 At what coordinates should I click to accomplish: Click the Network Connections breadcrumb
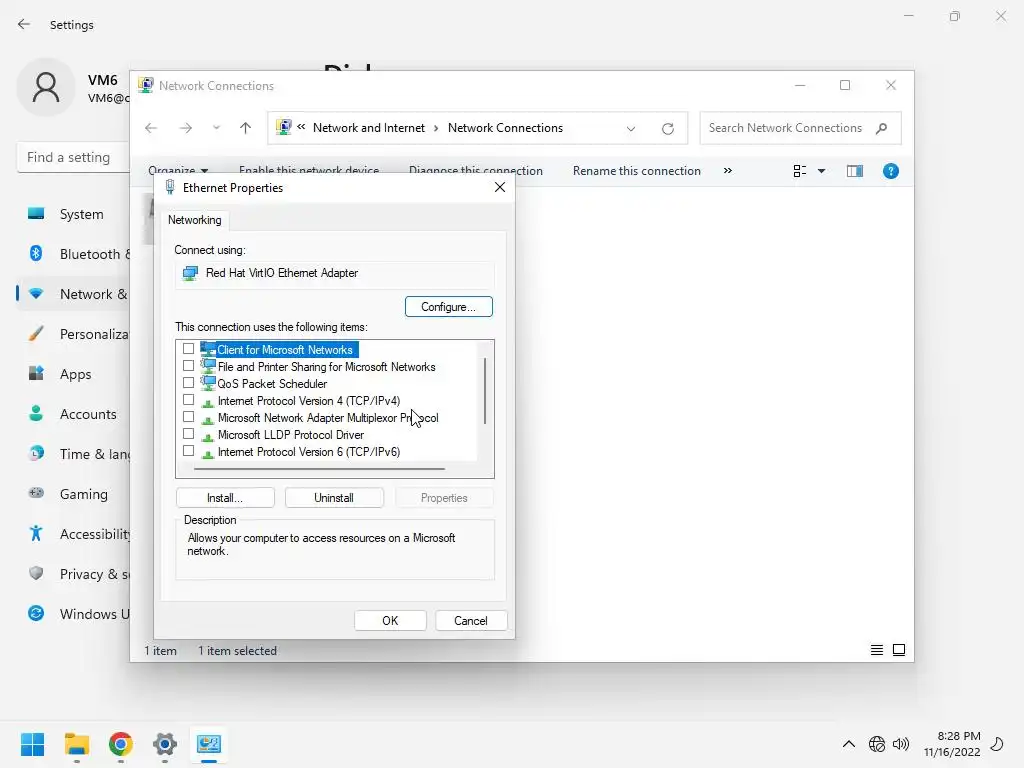pyautogui.click(x=505, y=128)
